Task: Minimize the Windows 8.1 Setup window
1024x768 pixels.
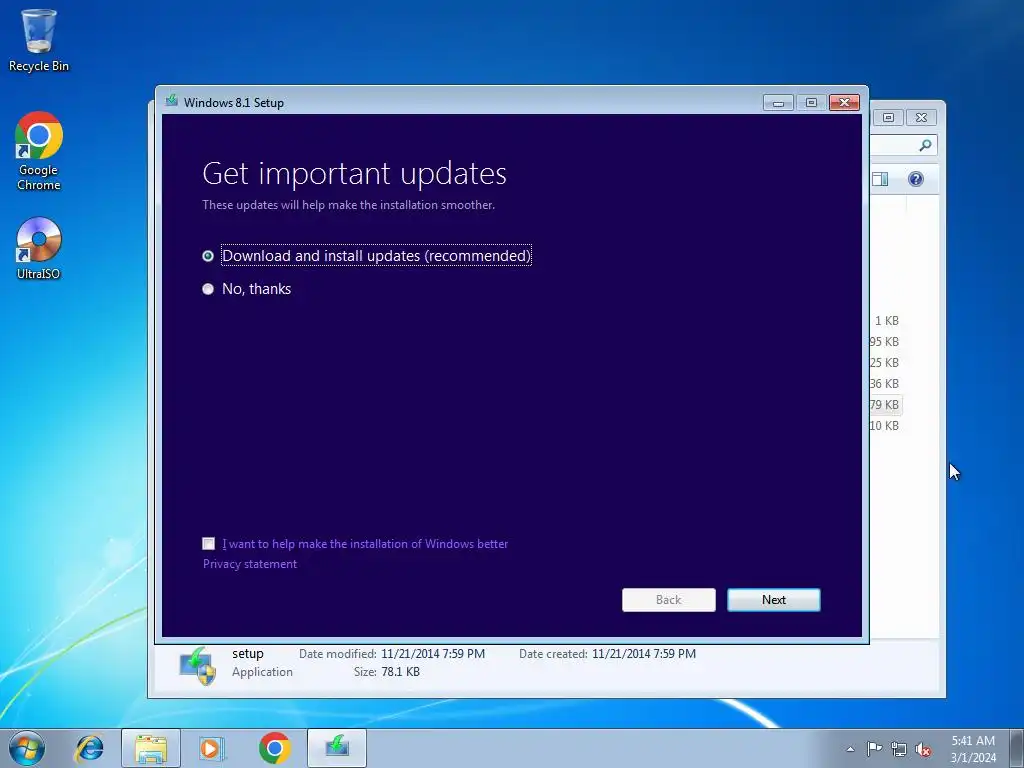Action: [778, 103]
